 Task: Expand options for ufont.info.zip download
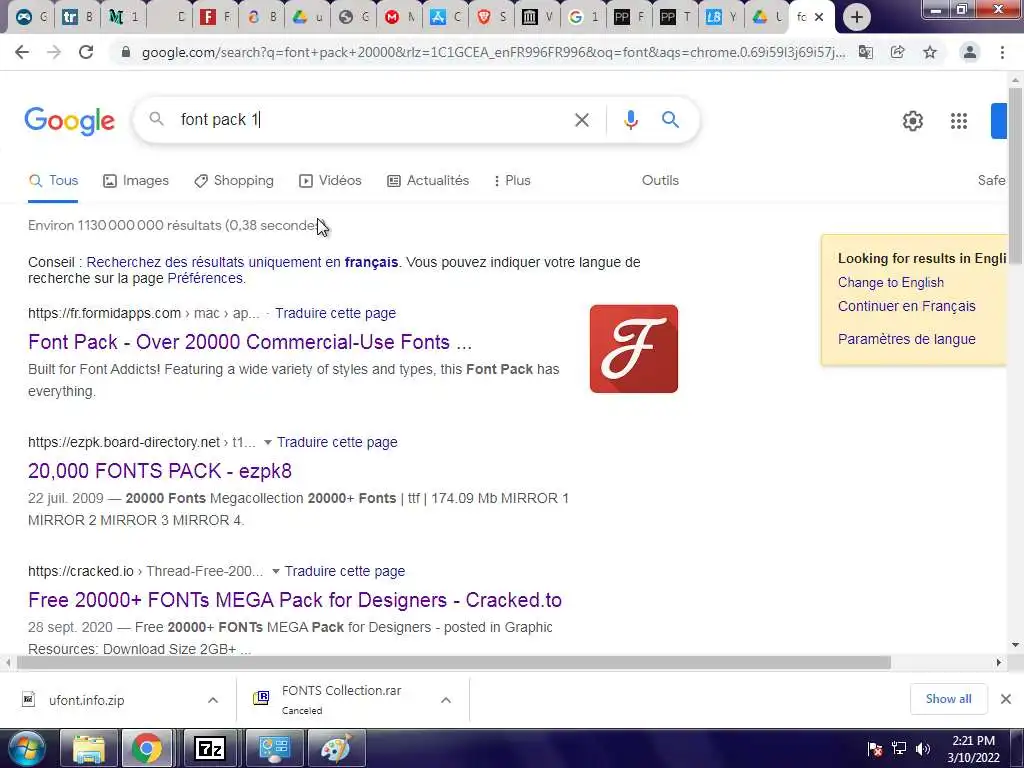tap(213, 700)
